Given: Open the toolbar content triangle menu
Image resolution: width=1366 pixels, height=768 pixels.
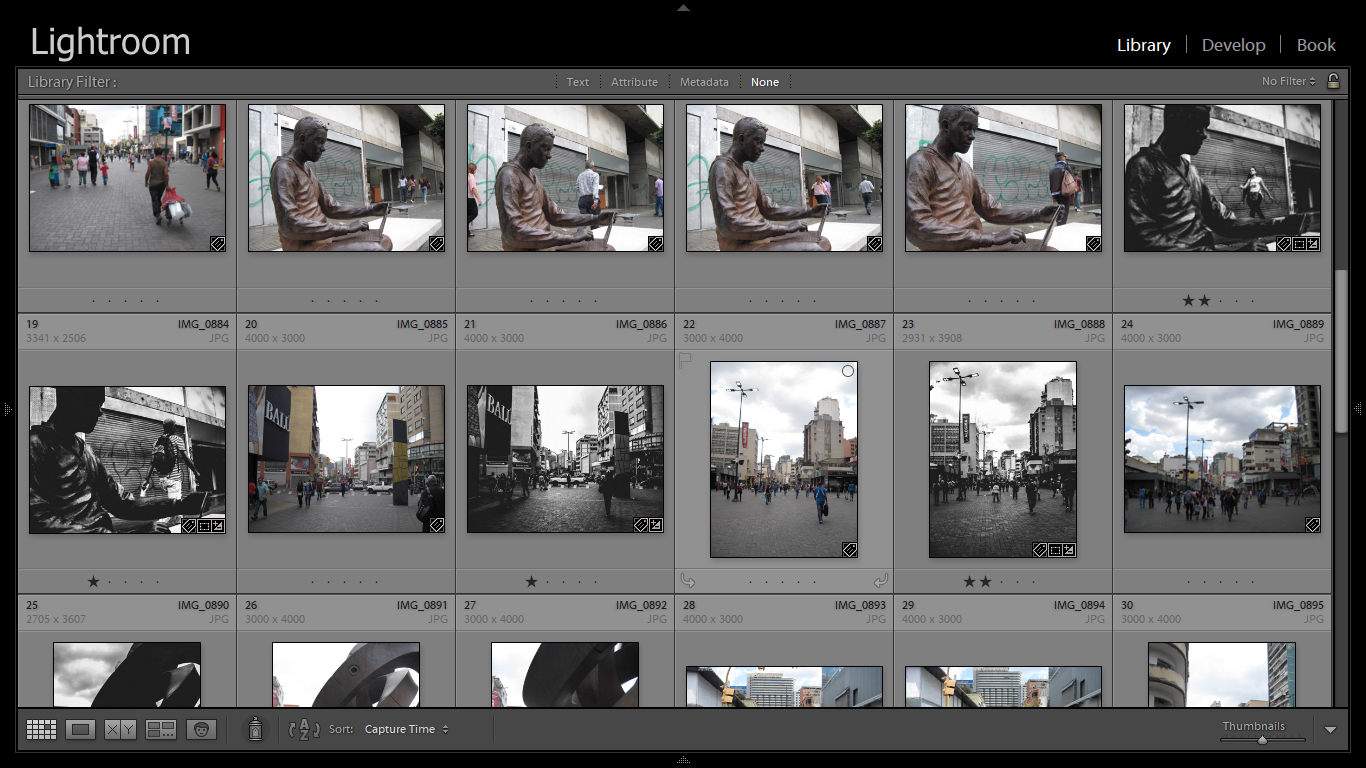Looking at the screenshot, I should coord(1330,730).
